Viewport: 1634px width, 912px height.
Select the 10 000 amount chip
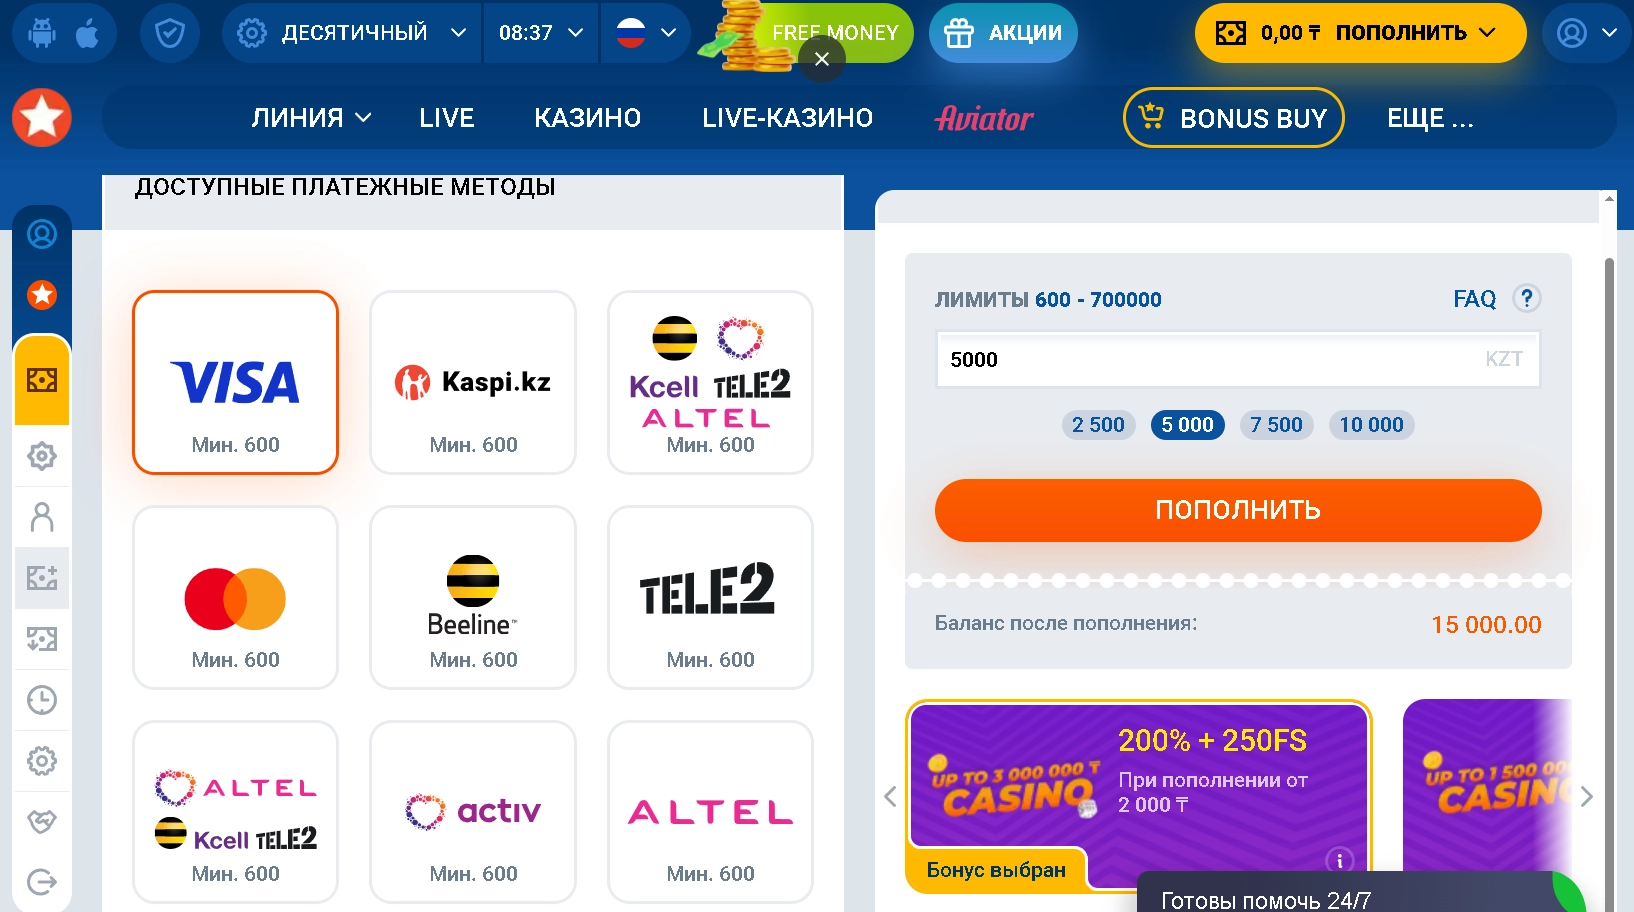click(x=1371, y=425)
